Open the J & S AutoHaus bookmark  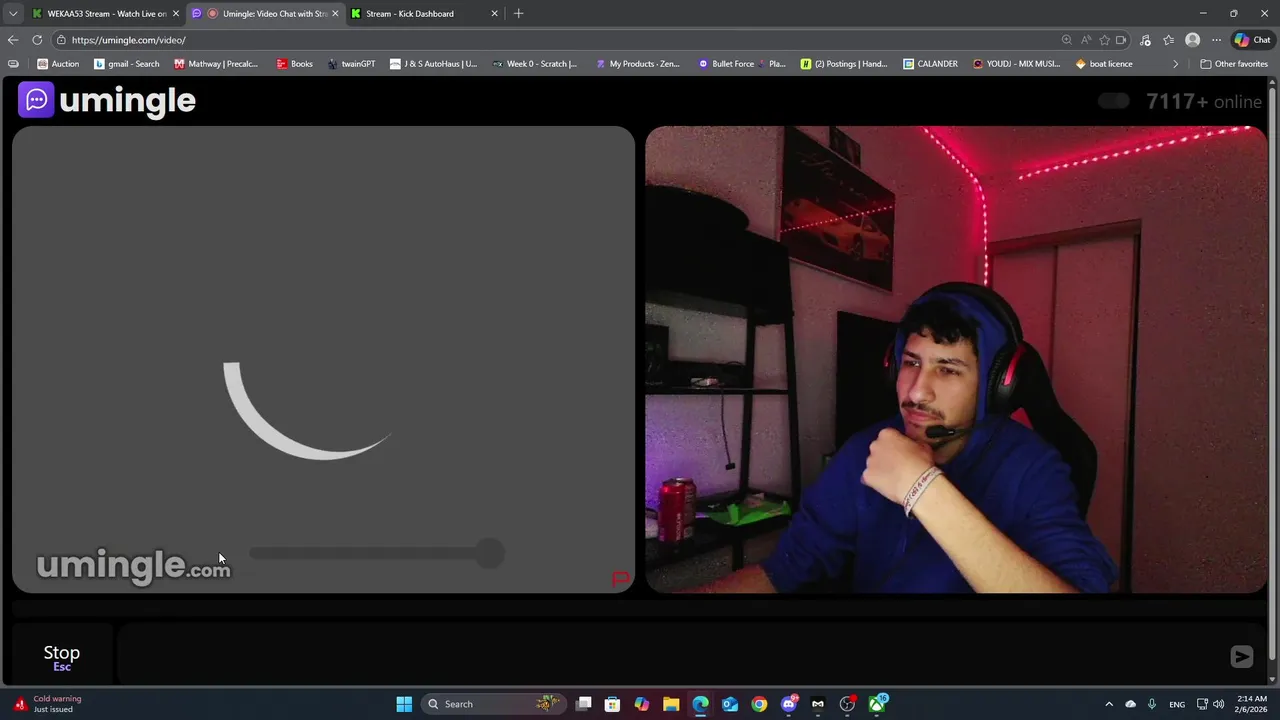click(434, 64)
